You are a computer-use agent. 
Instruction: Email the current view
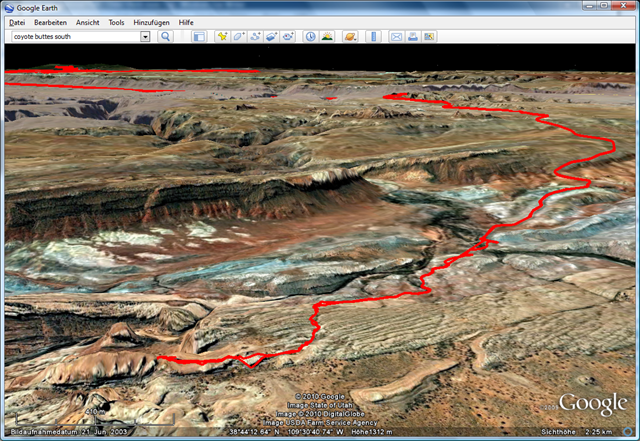(396, 36)
